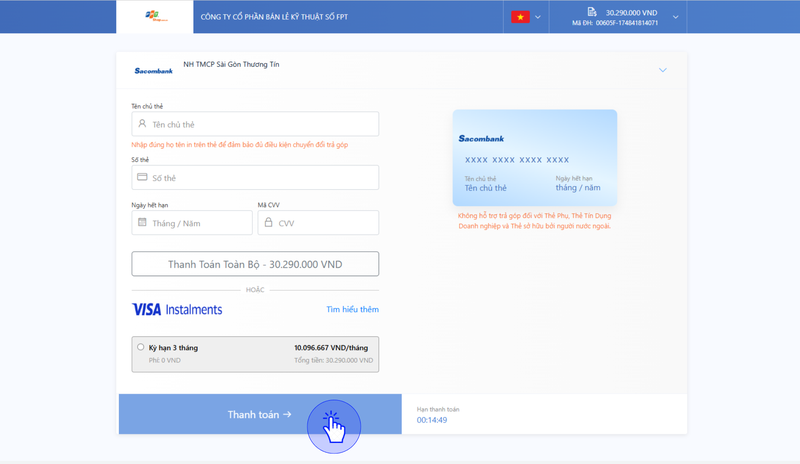Click the Mã ĐH order code text
Image resolution: width=800 pixels, height=464 pixels.
[x=615, y=23]
